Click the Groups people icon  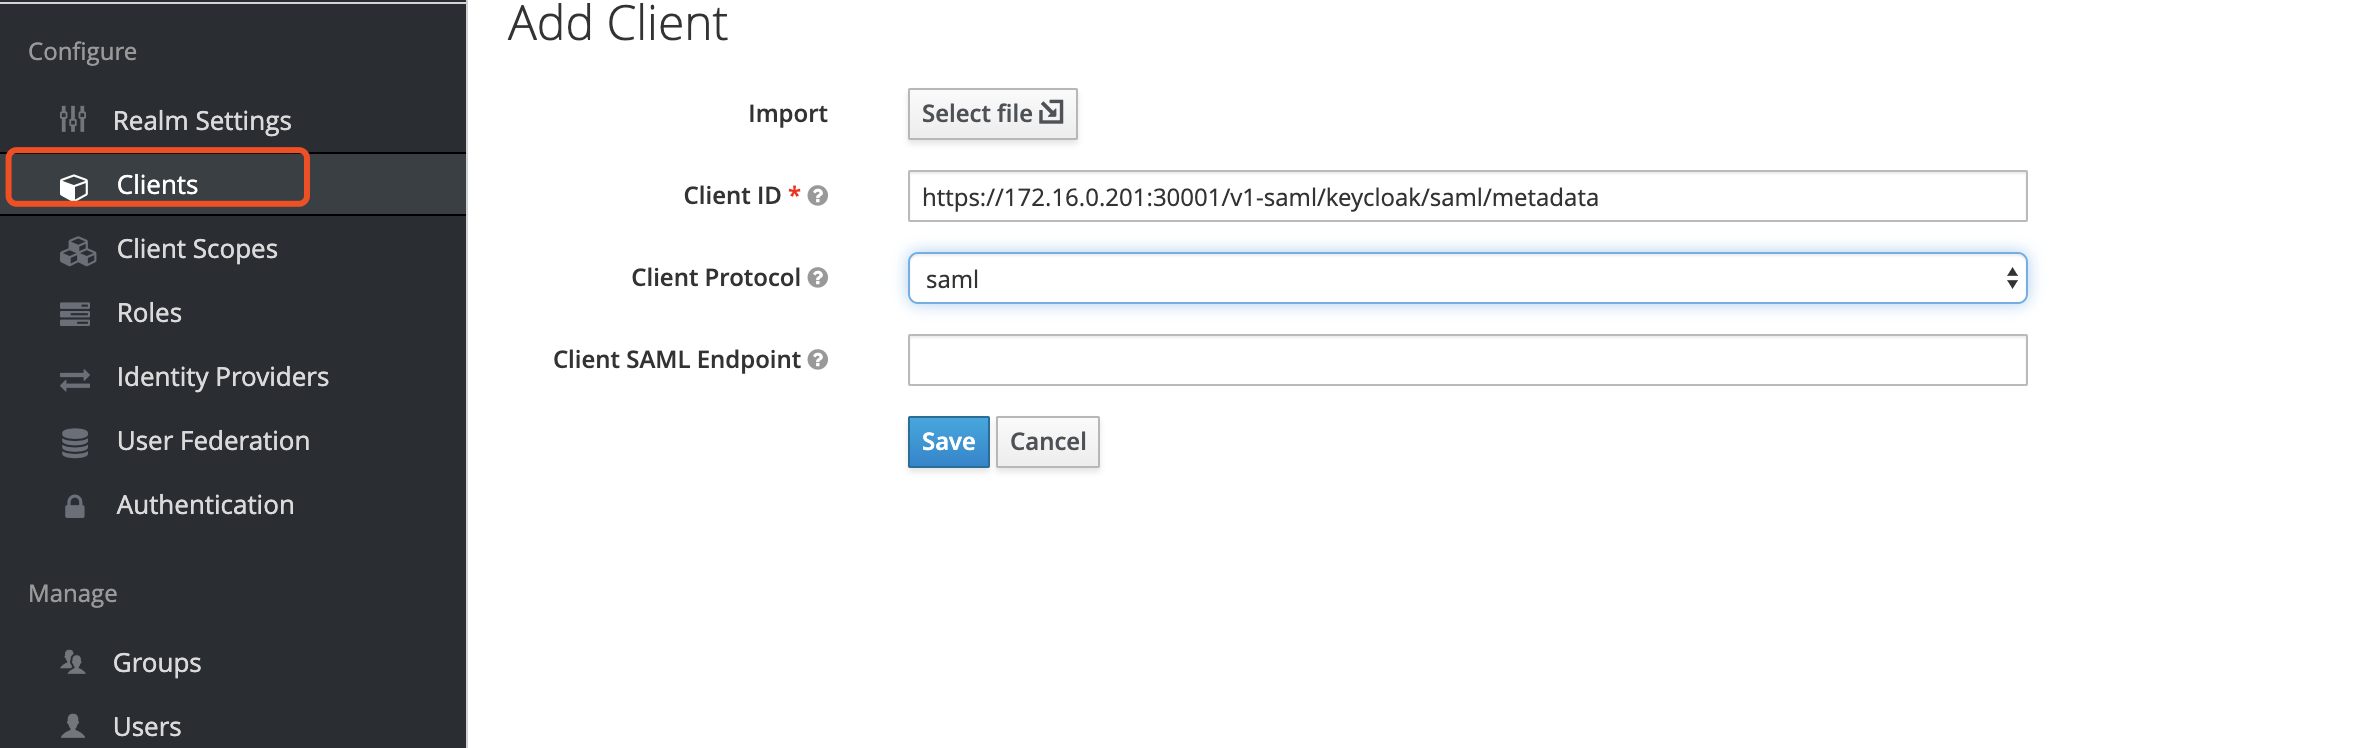click(x=73, y=662)
